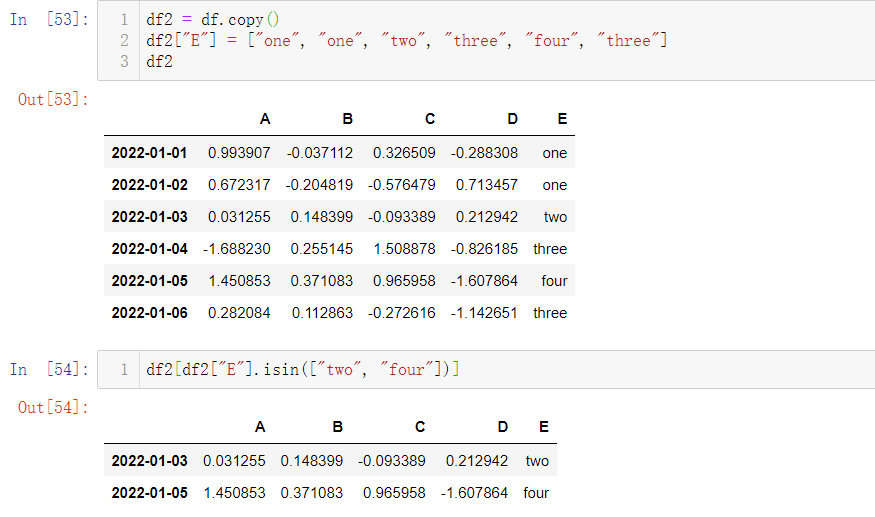Click the In [53] cell prompt
Image resolution: width=875 pixels, height=517 pixels.
(49, 20)
